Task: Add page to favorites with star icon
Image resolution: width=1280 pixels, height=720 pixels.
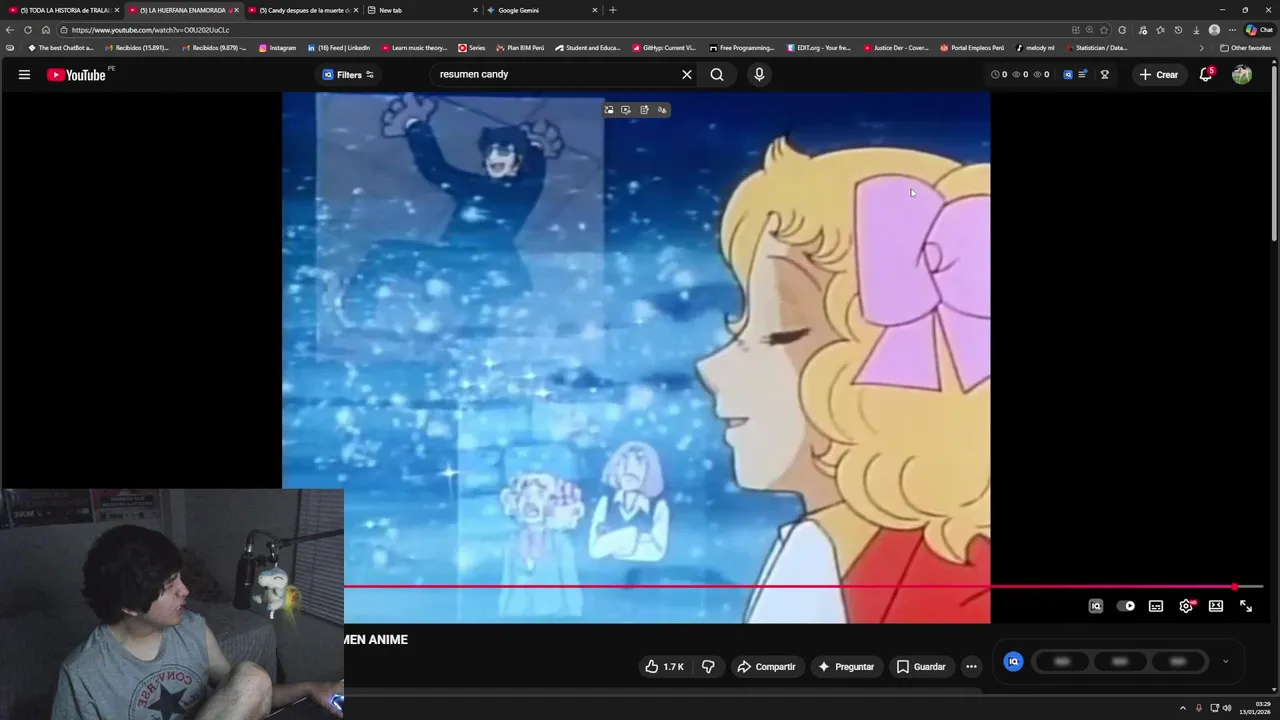Action: click(1104, 30)
